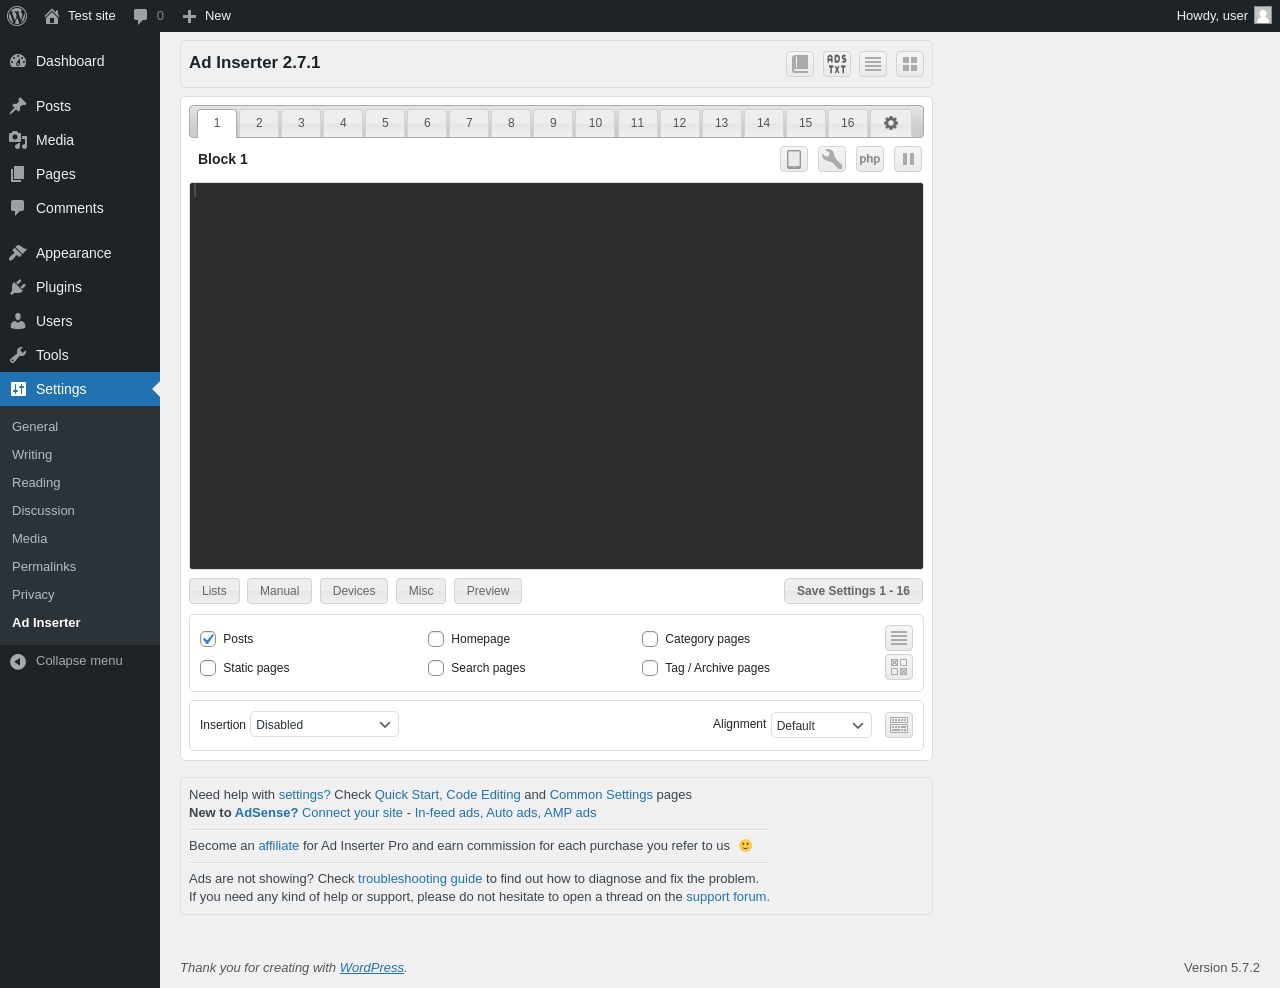Click the Posts pushpin icon

pyautogui.click(x=18, y=106)
